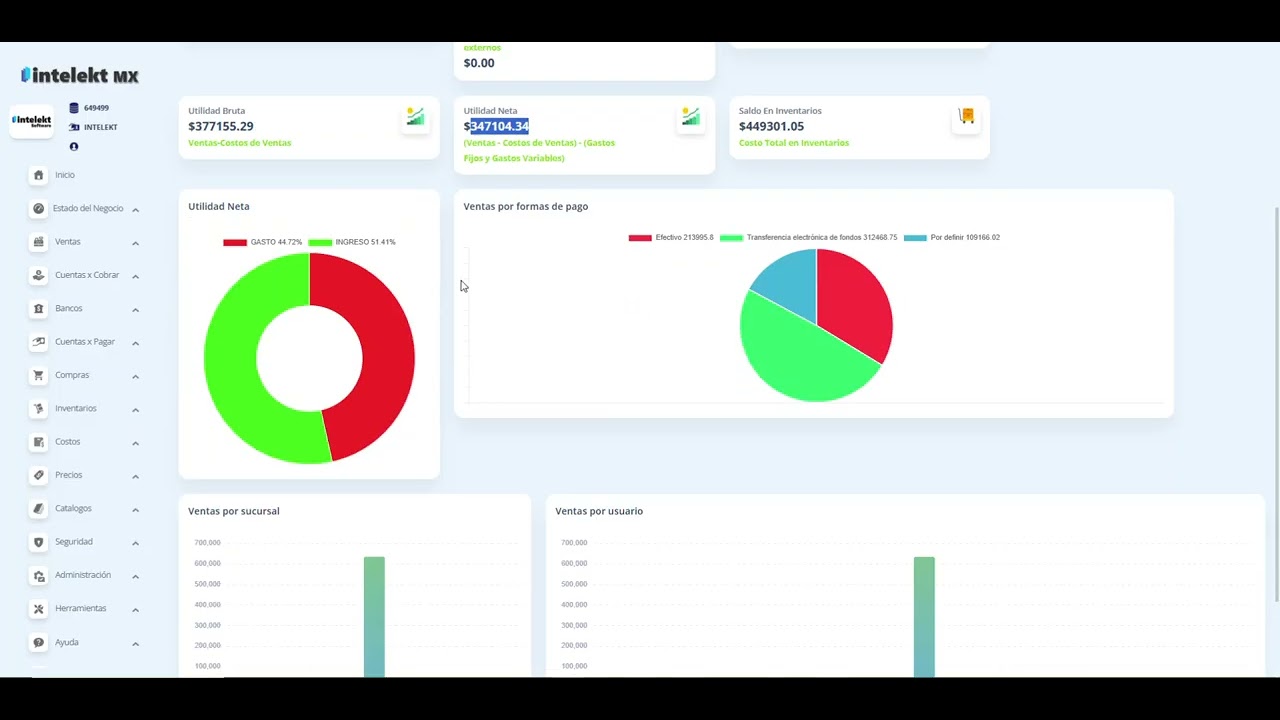This screenshot has width=1280, height=720.
Task: Click the Ventas por usuario heading
Action: click(x=599, y=511)
